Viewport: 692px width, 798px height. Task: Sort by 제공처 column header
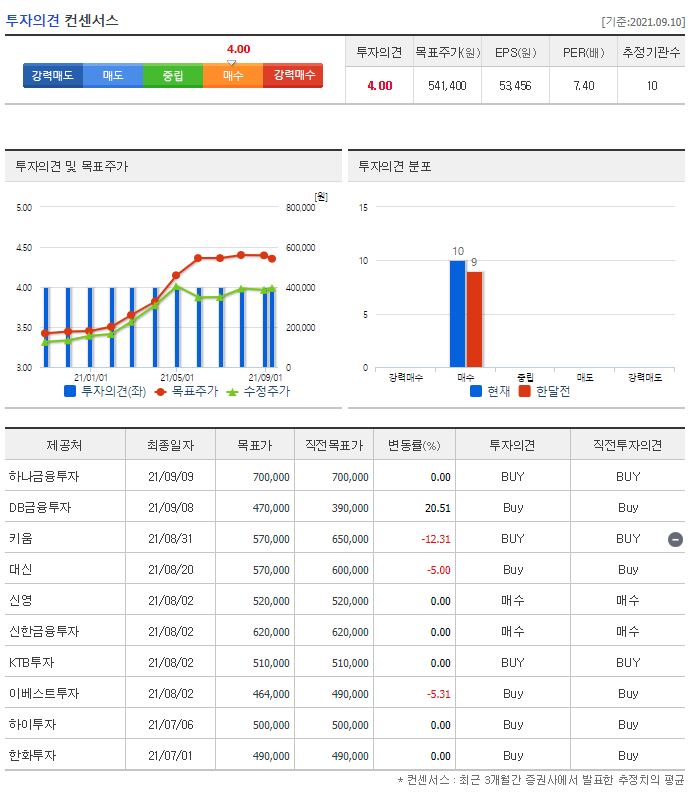click(x=65, y=445)
